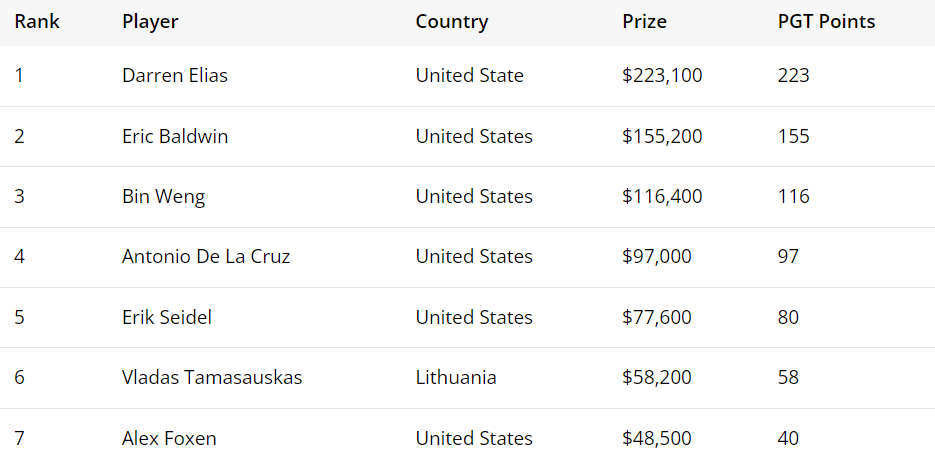The image size is (935, 467).
Task: Select the Country column header
Action: 452,22
